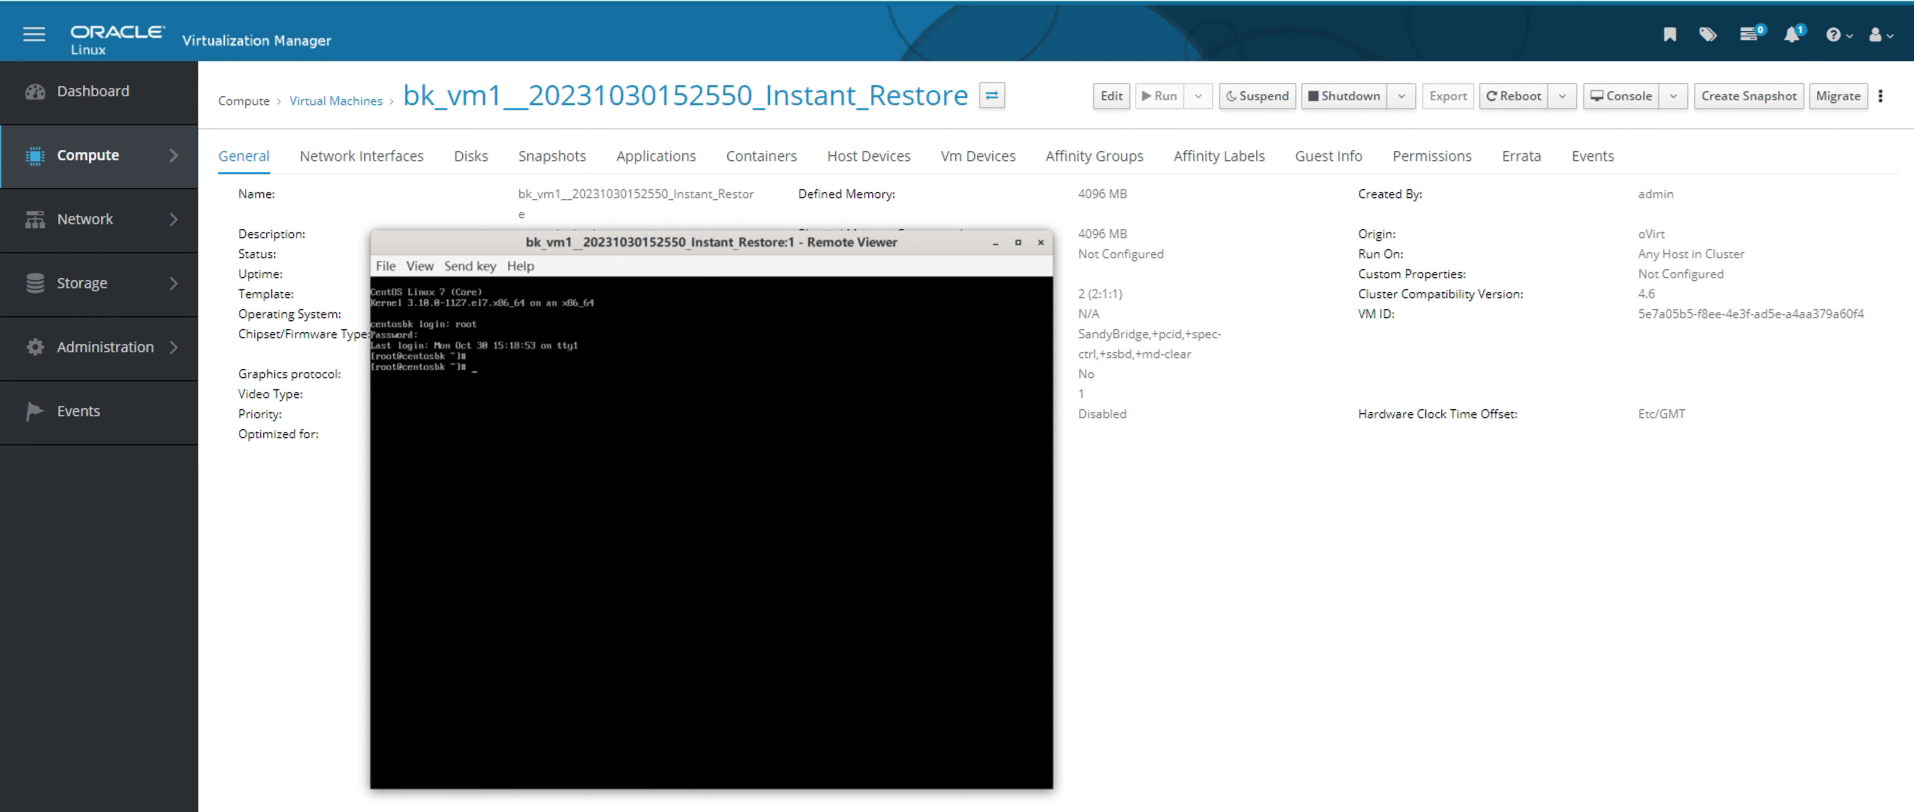Select Compute in sidebar
1914x812 pixels.
(99, 155)
